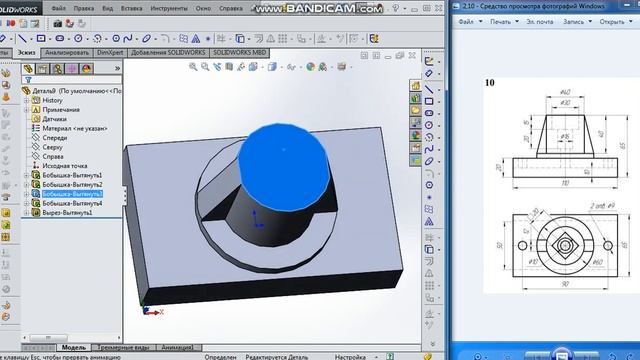Viewport: 640px width, 360px height.
Task: Switch to the SOLIDWORKS MBD tab
Action: [240, 53]
